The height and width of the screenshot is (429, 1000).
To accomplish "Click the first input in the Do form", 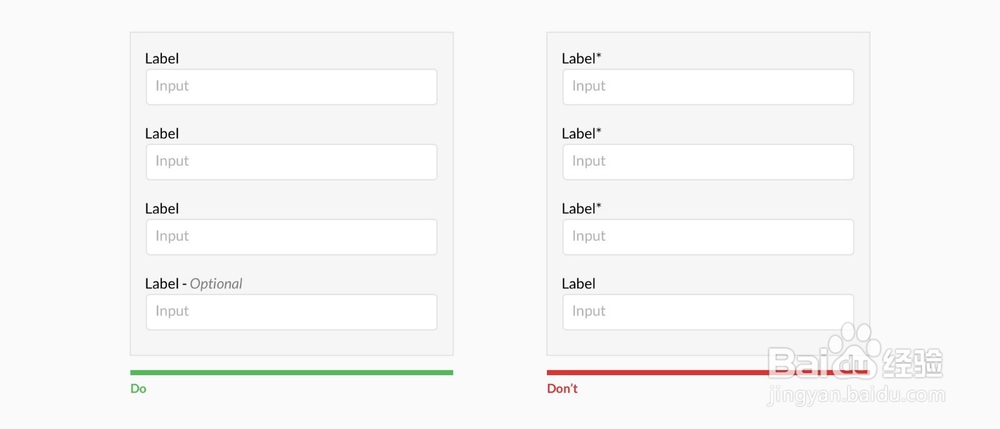I will click(291, 87).
